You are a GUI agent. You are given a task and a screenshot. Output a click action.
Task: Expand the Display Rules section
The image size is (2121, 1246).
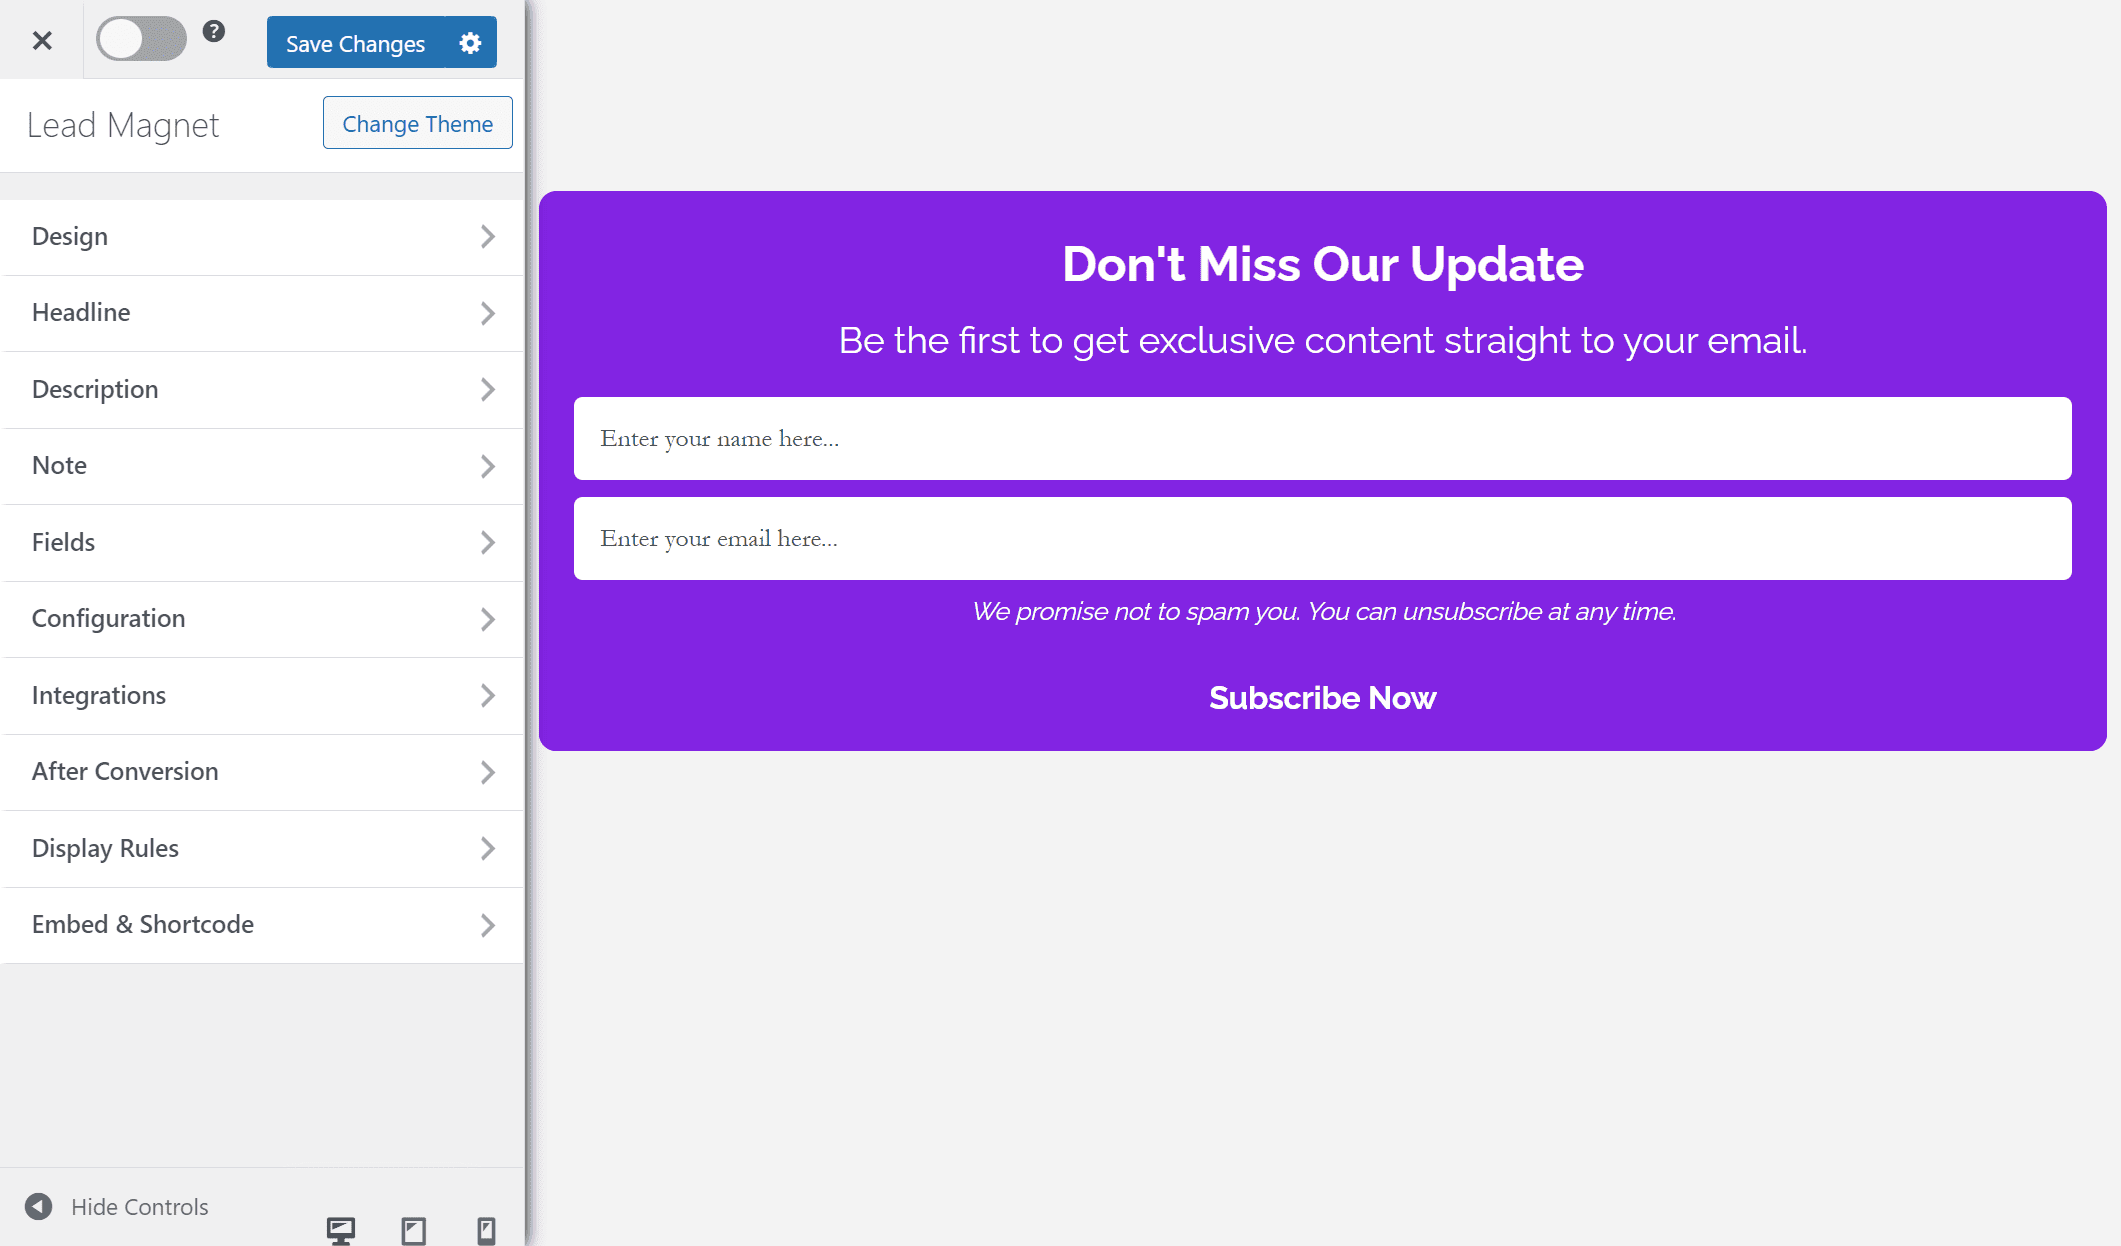pyautogui.click(x=260, y=848)
